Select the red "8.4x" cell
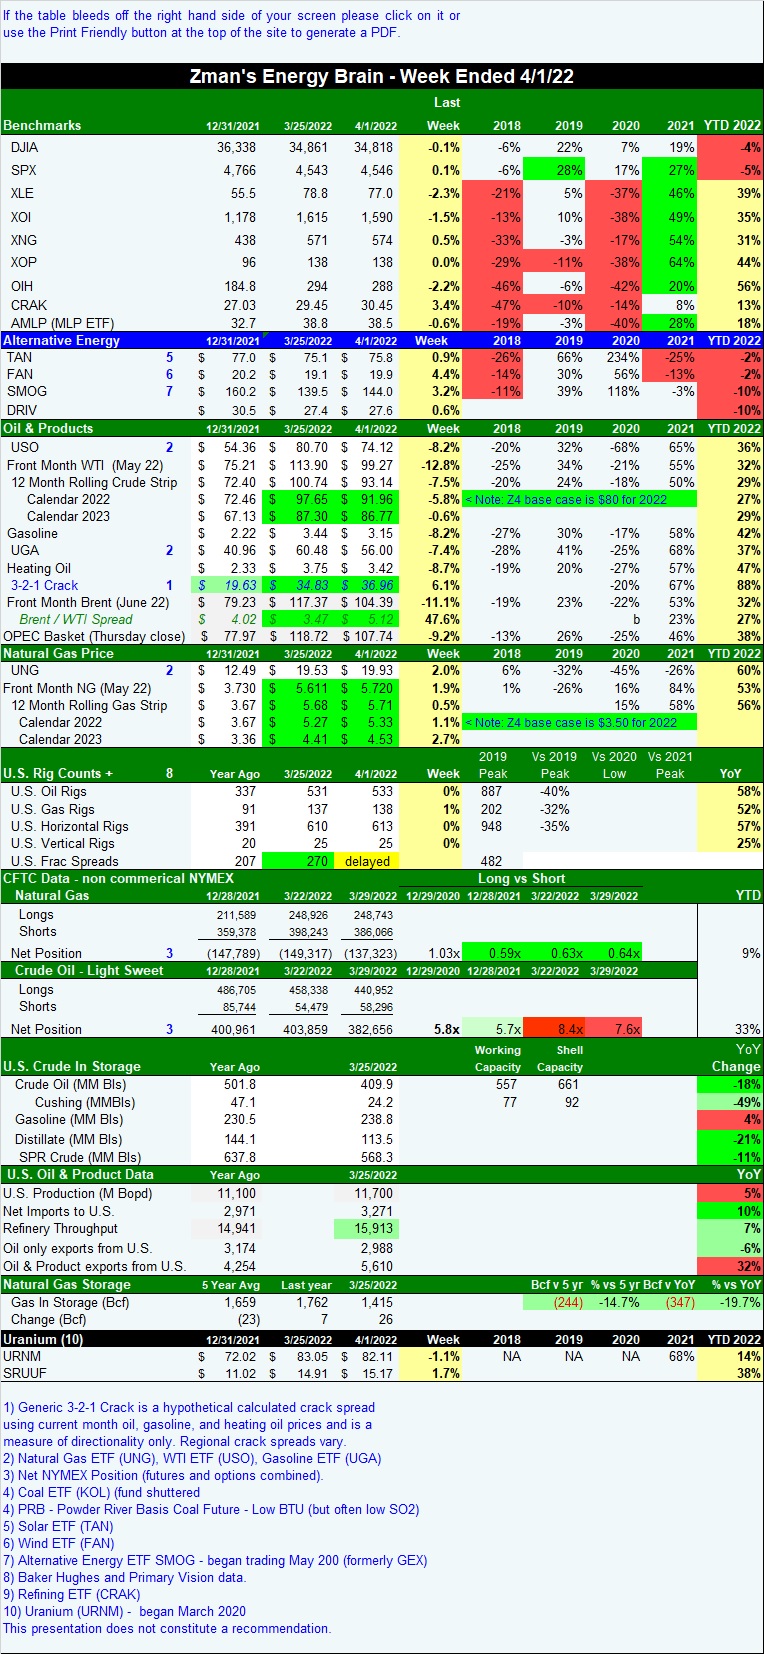 (555, 1028)
